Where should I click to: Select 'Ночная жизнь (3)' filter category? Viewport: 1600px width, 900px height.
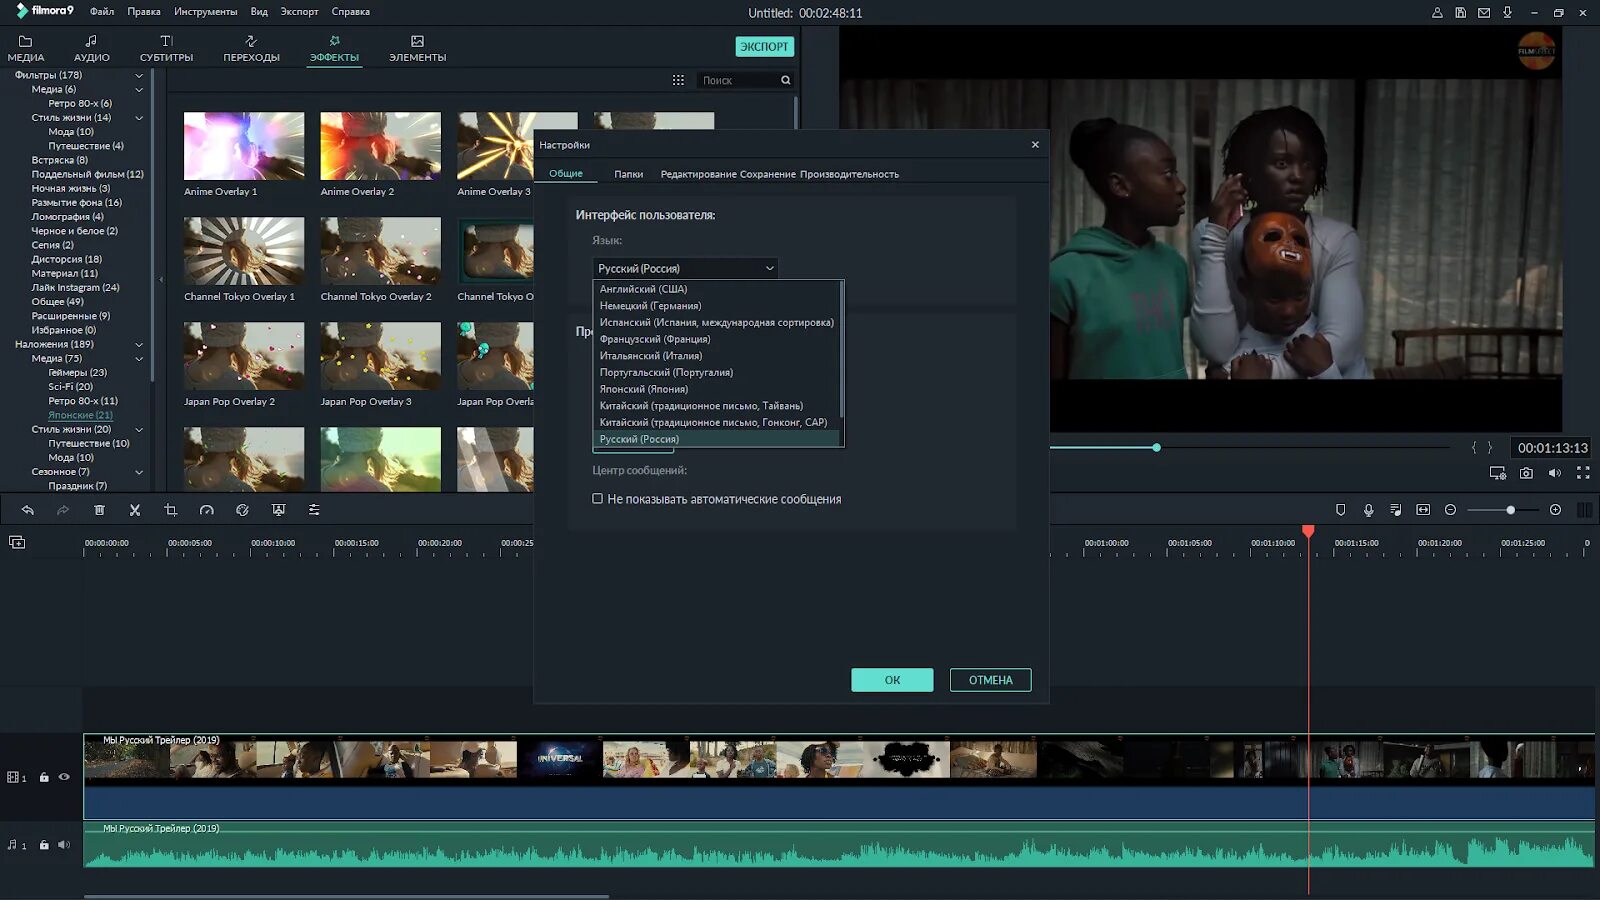[x=71, y=188]
